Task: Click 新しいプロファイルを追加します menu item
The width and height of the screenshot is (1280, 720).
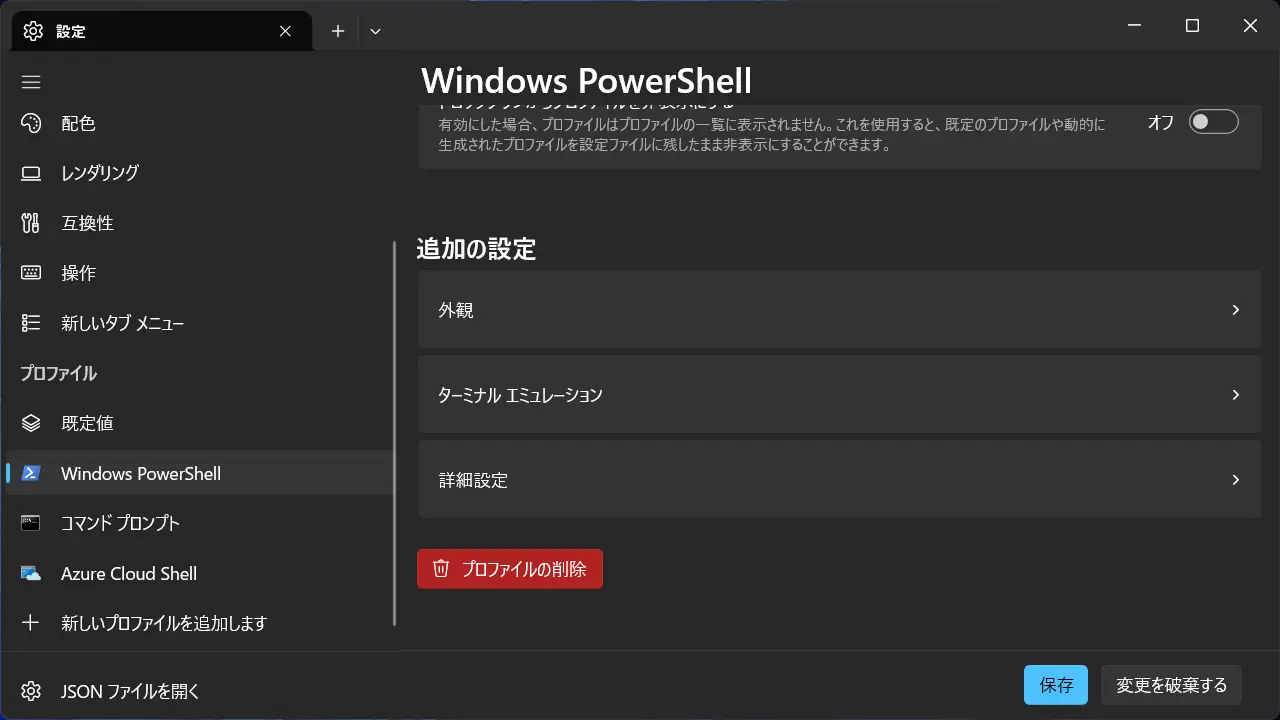Action: [x=164, y=623]
